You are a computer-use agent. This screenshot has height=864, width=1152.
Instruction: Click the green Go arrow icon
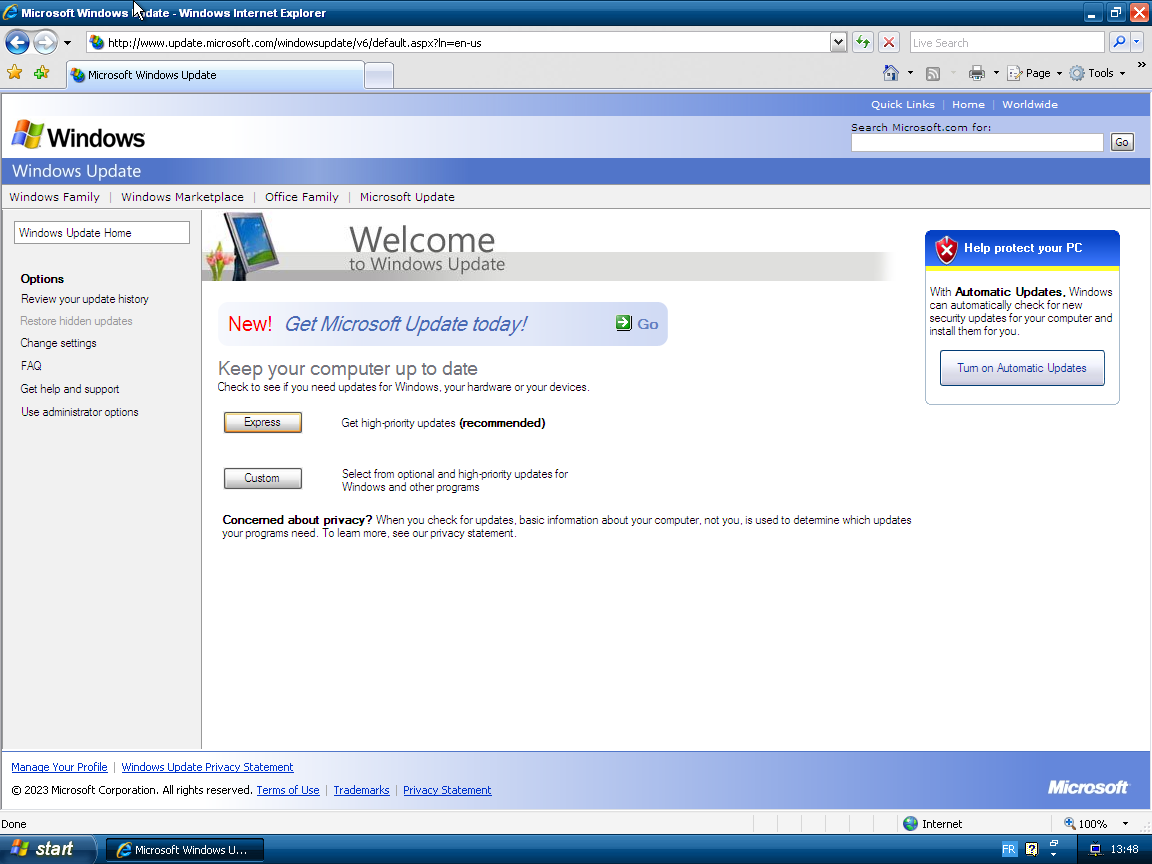623,323
